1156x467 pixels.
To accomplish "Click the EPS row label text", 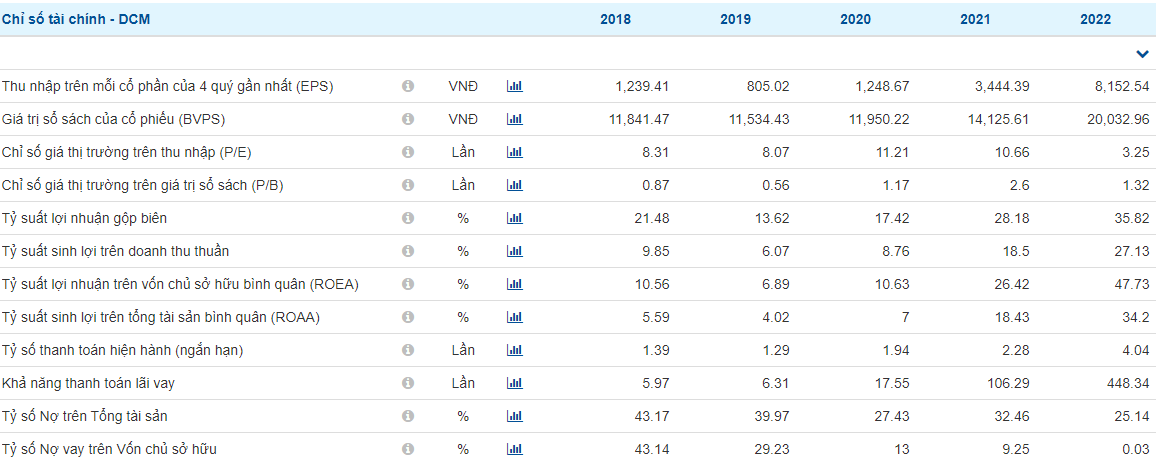I will pos(168,86).
